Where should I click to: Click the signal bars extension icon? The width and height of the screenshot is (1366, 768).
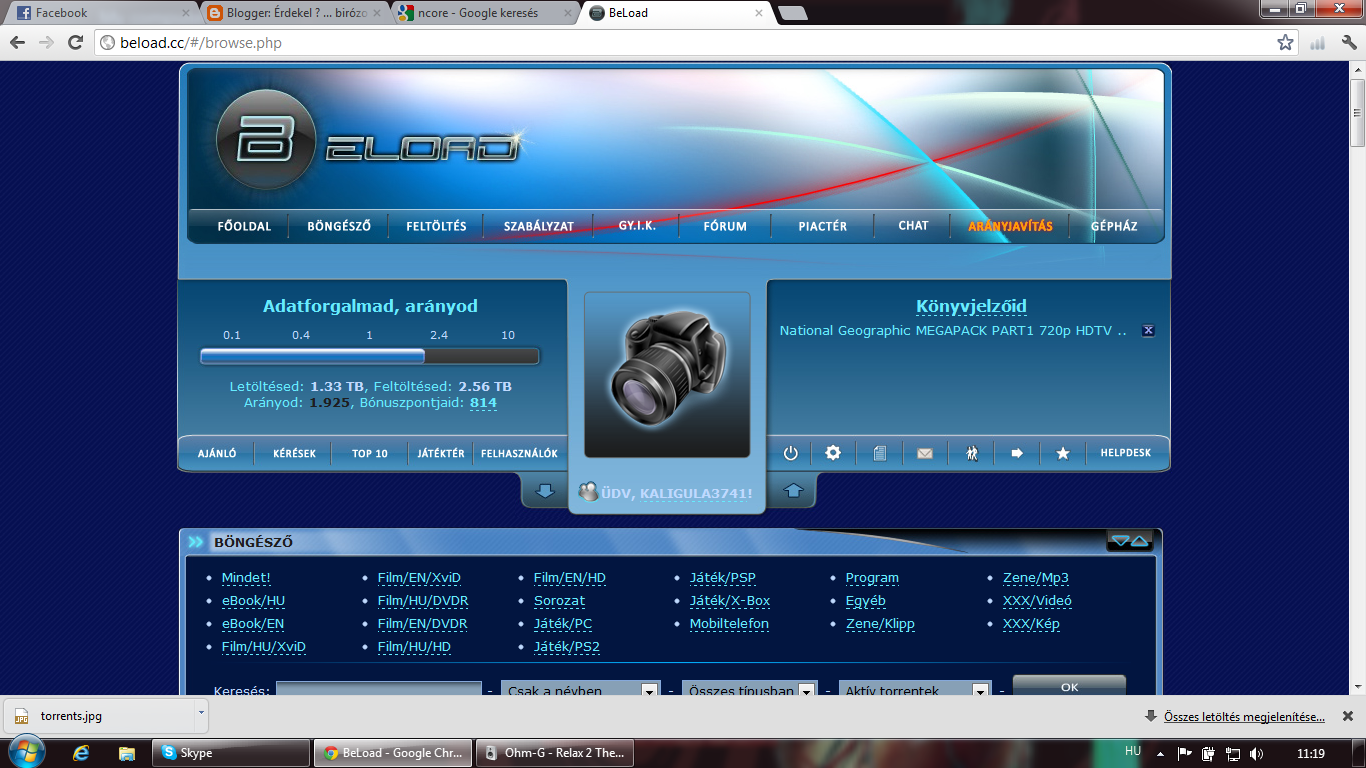[x=1317, y=43]
